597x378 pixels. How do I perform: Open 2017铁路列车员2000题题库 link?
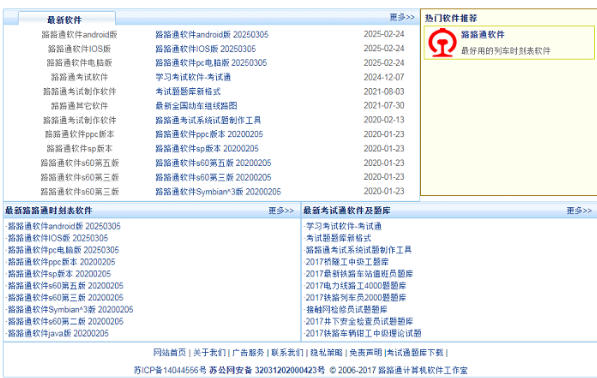(356, 298)
